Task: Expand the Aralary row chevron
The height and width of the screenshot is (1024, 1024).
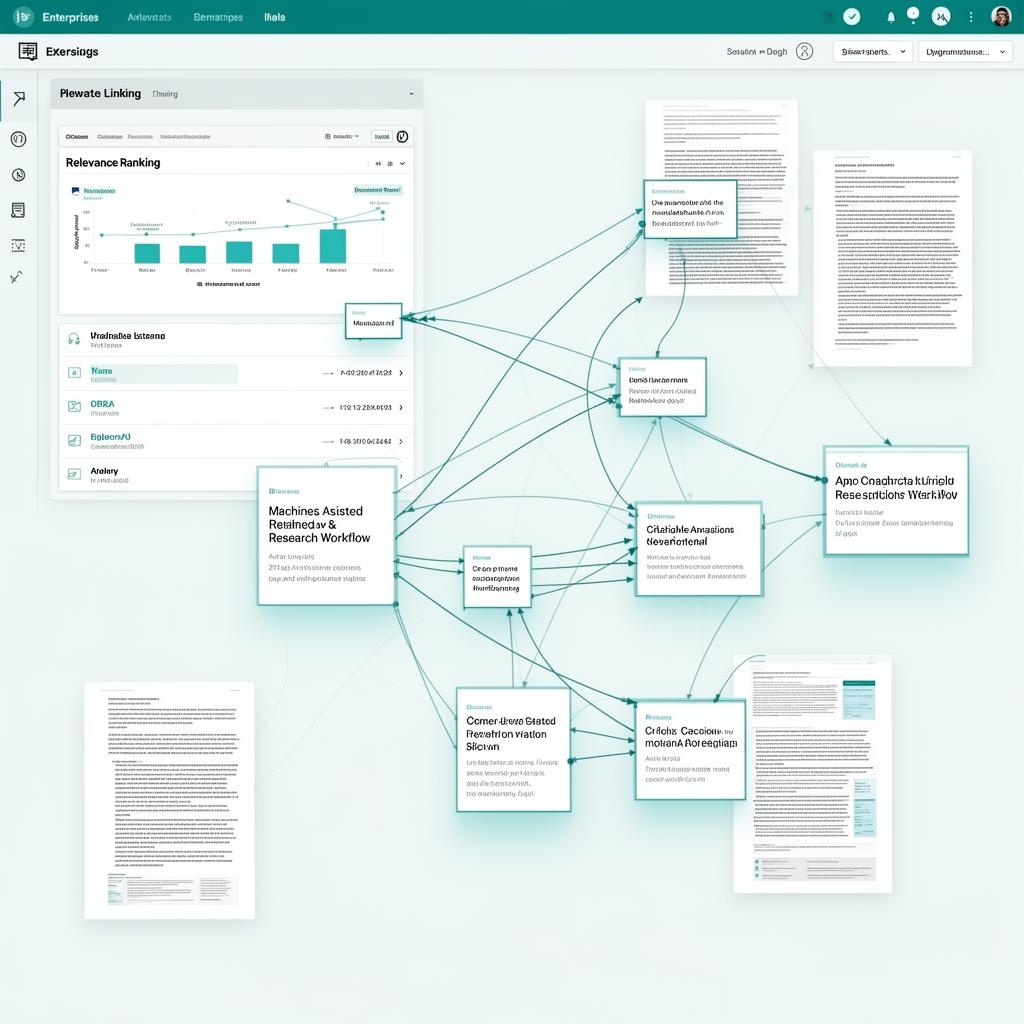Action: click(x=401, y=476)
